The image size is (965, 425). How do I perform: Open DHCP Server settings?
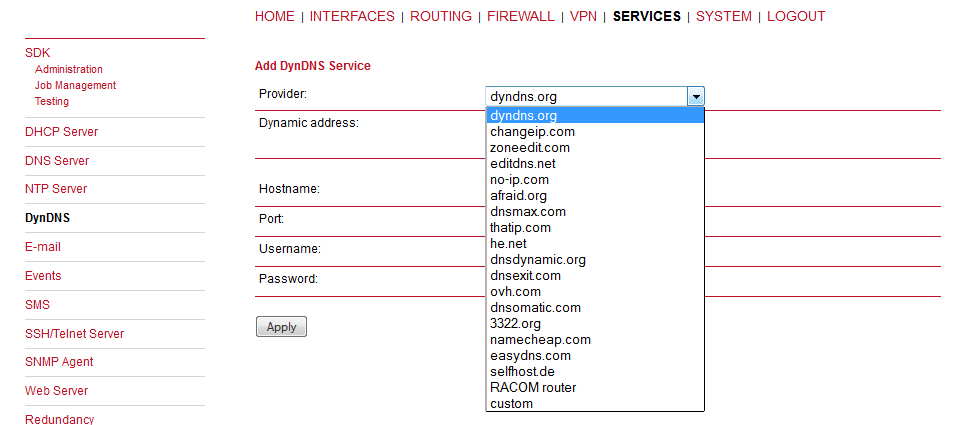coord(62,132)
